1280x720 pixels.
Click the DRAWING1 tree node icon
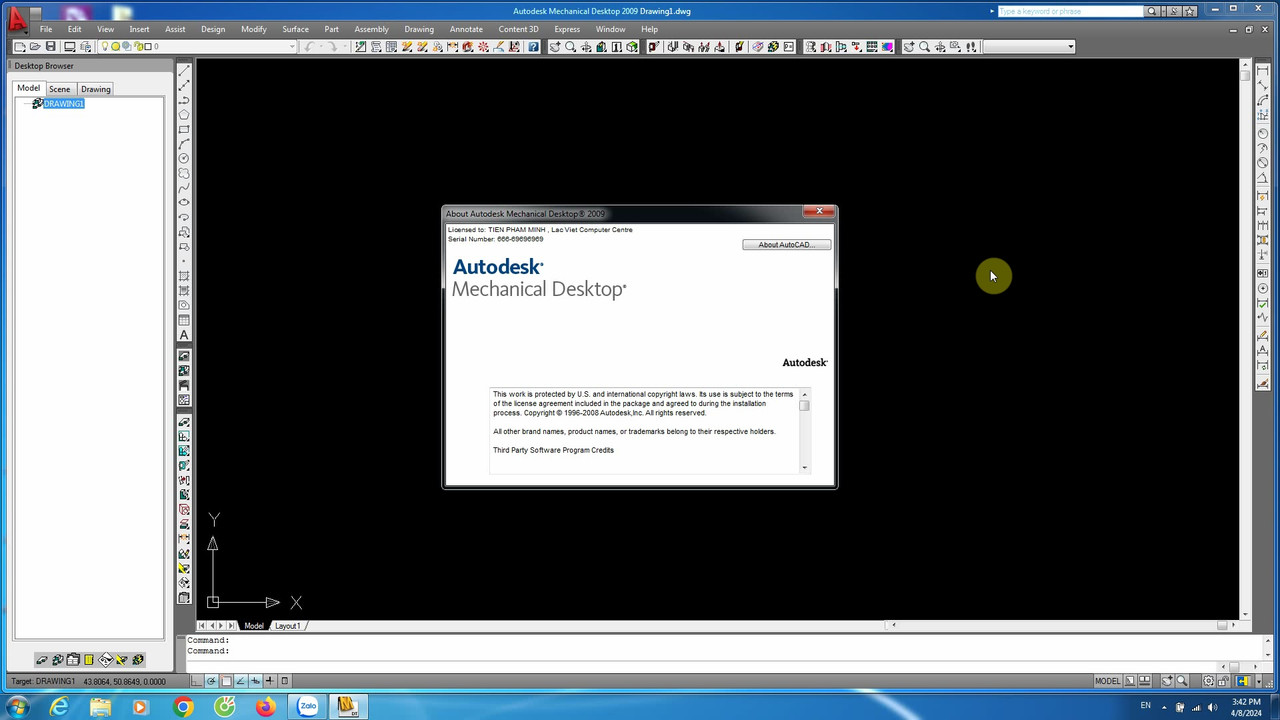(37, 104)
